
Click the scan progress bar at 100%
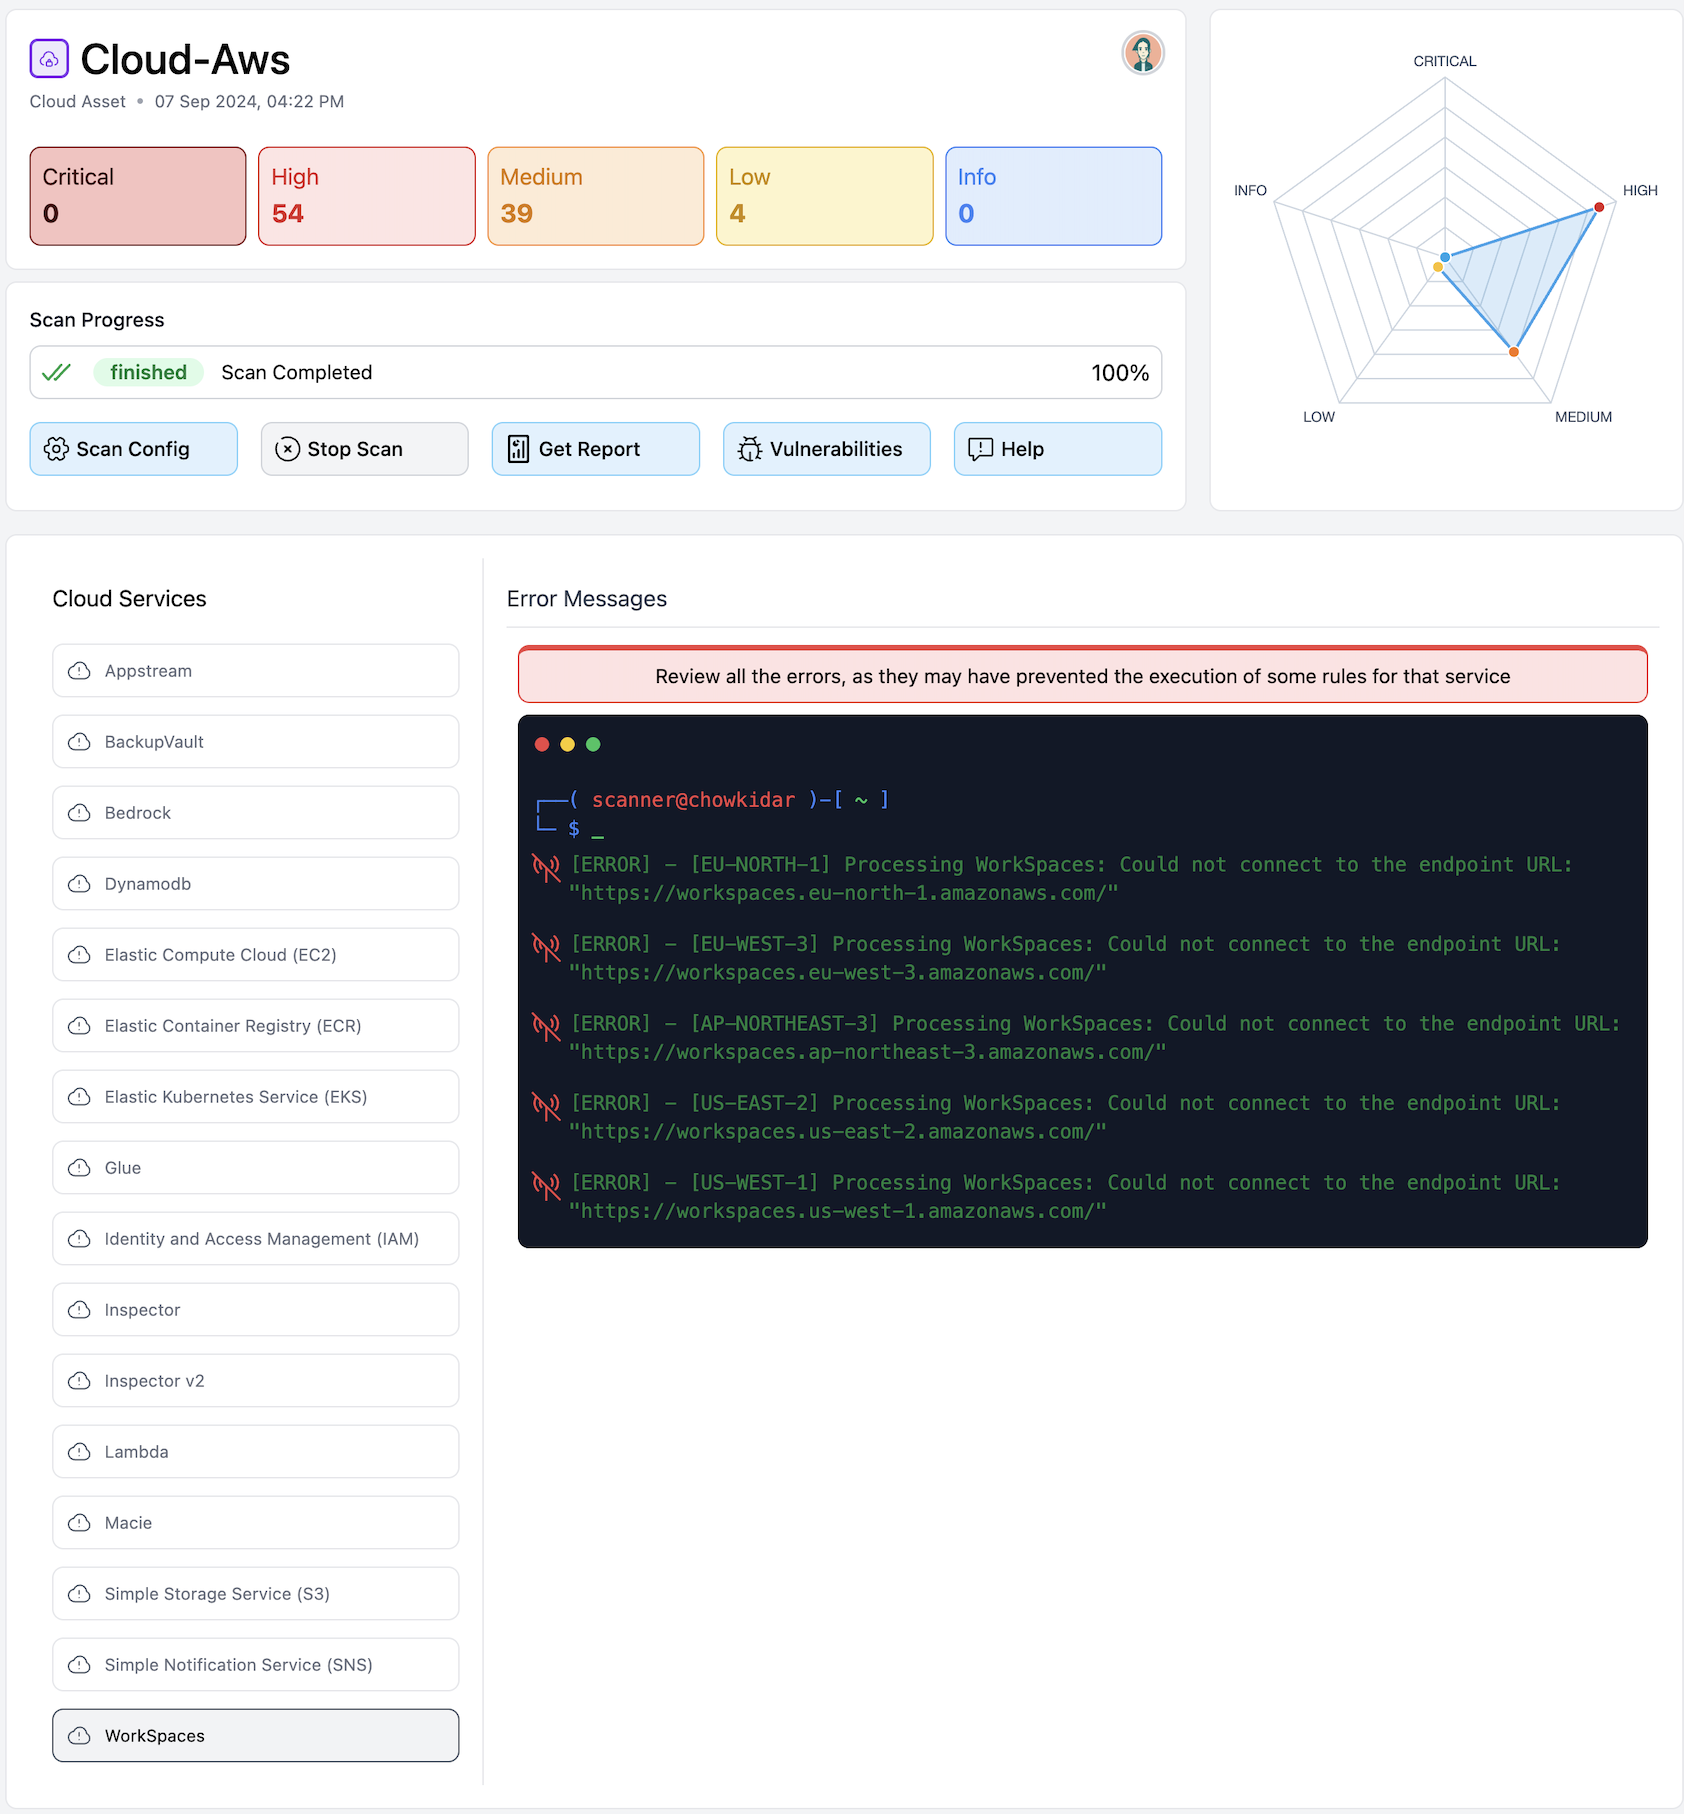595,373
